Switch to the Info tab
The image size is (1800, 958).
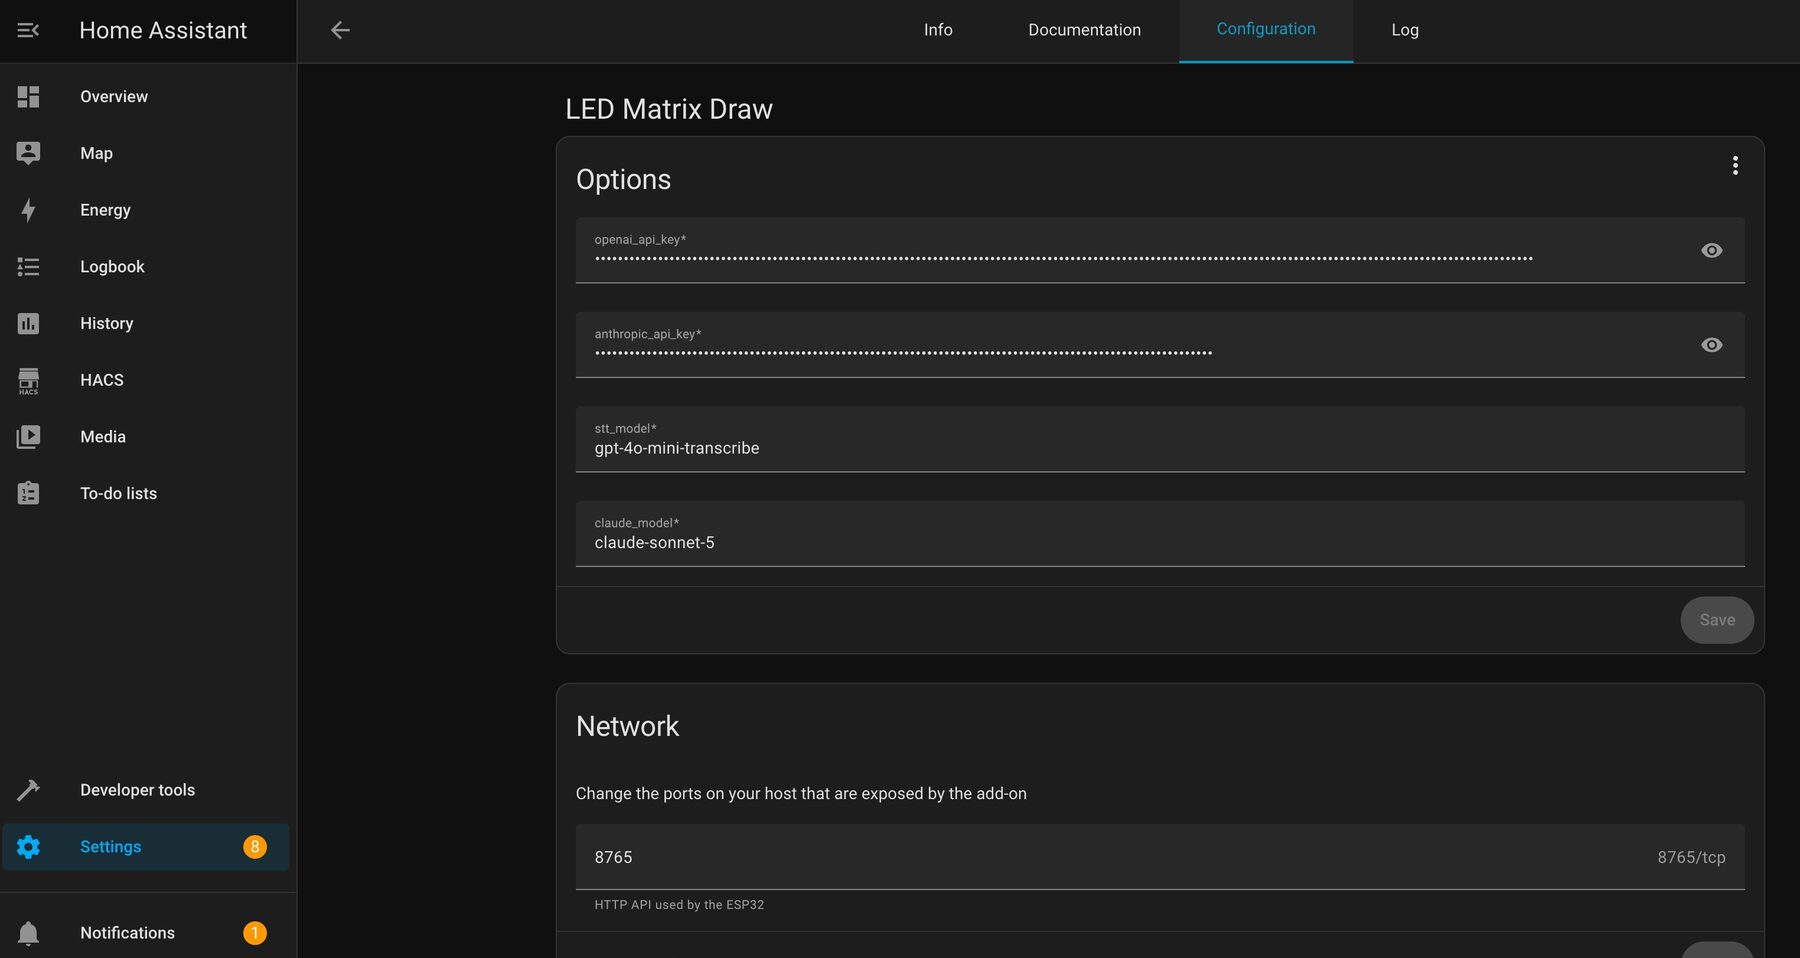pos(938,30)
